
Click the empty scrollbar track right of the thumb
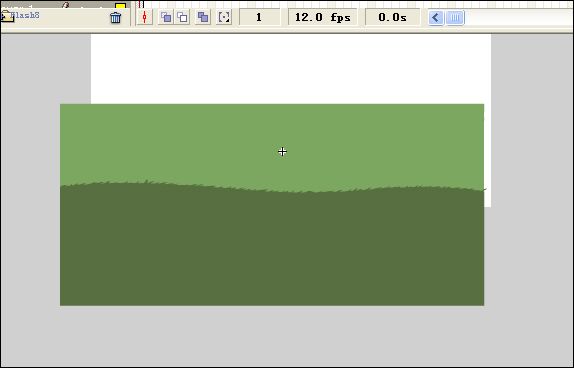[518, 18]
